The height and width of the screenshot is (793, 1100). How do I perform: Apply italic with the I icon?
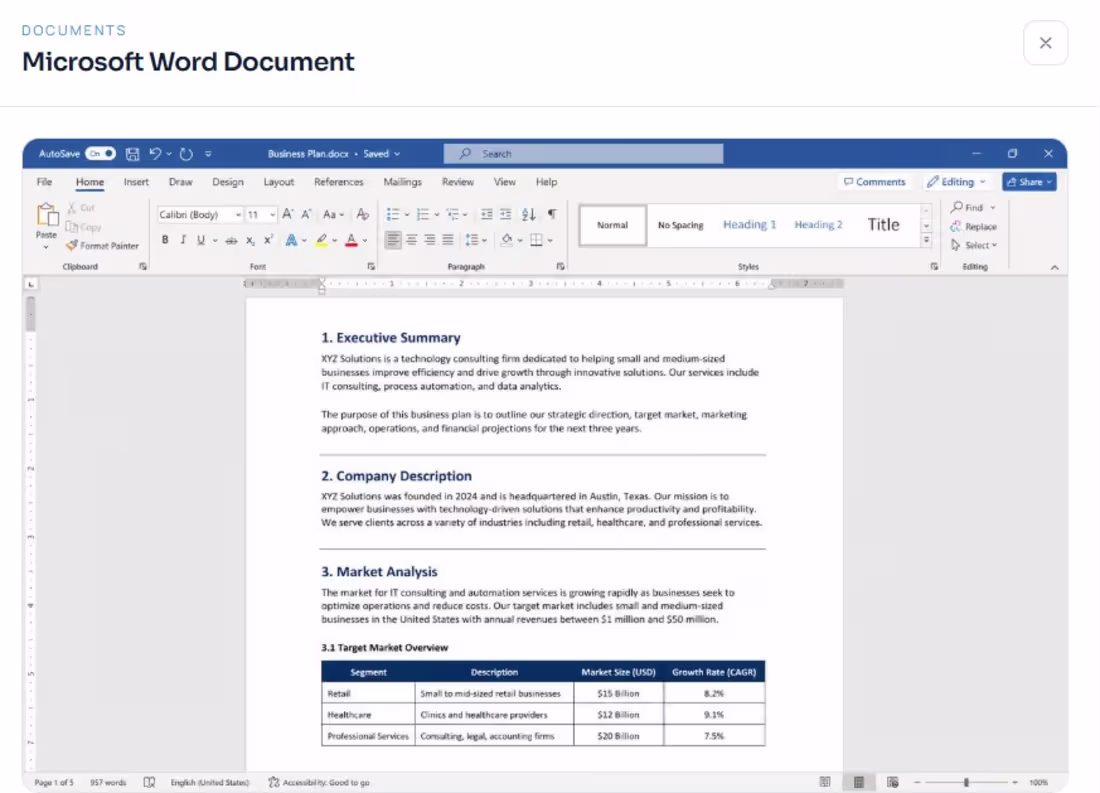182,240
